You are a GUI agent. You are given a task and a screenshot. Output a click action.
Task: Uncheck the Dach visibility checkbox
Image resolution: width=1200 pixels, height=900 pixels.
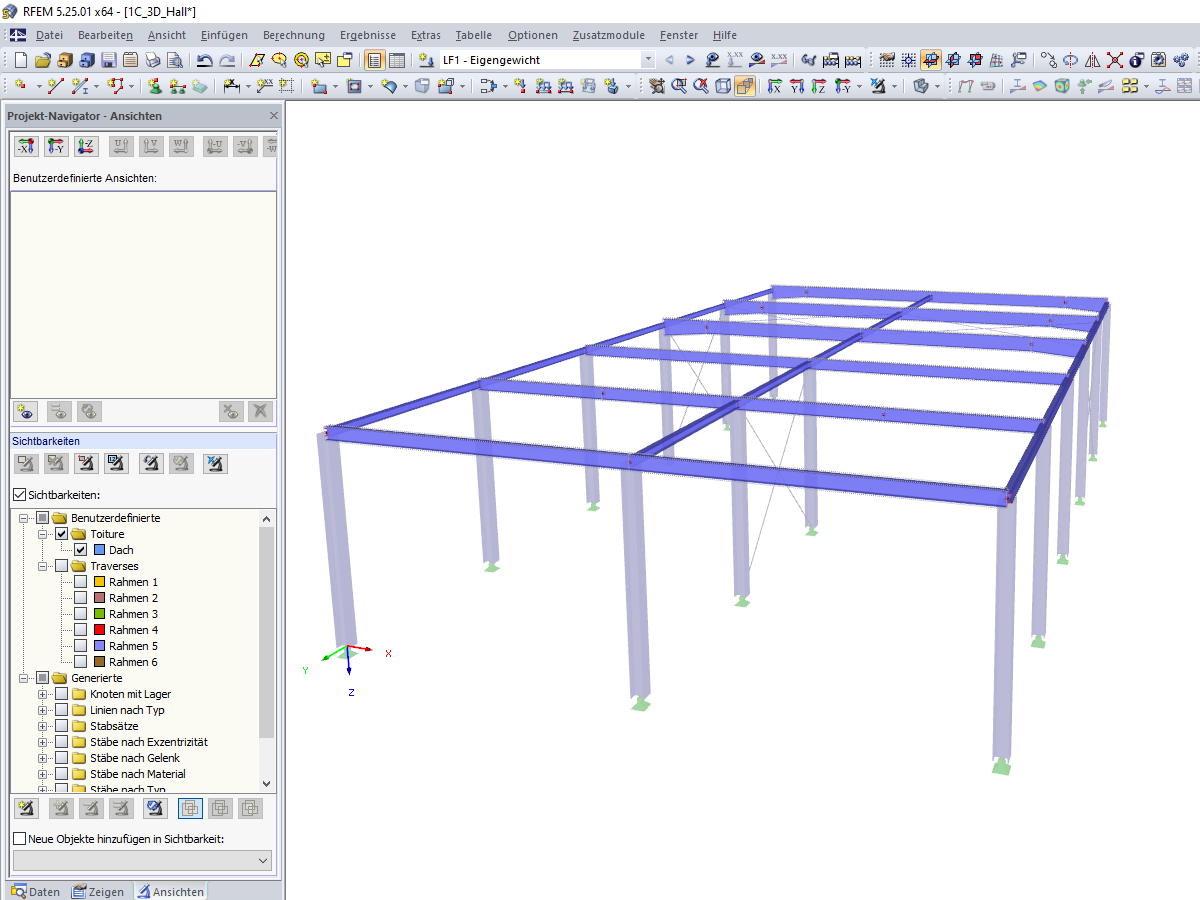pyautogui.click(x=80, y=550)
